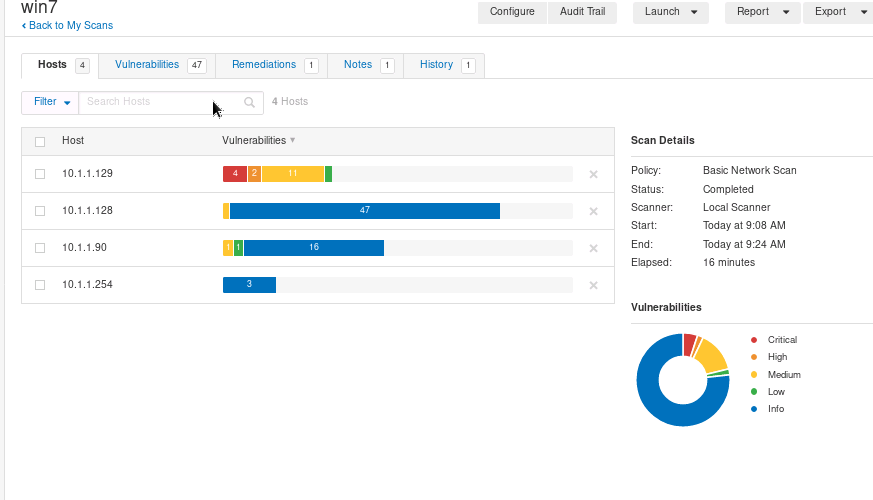This screenshot has height=500, width=873.
Task: Click the yellow Medium slice of donut chart
Action: point(713,355)
